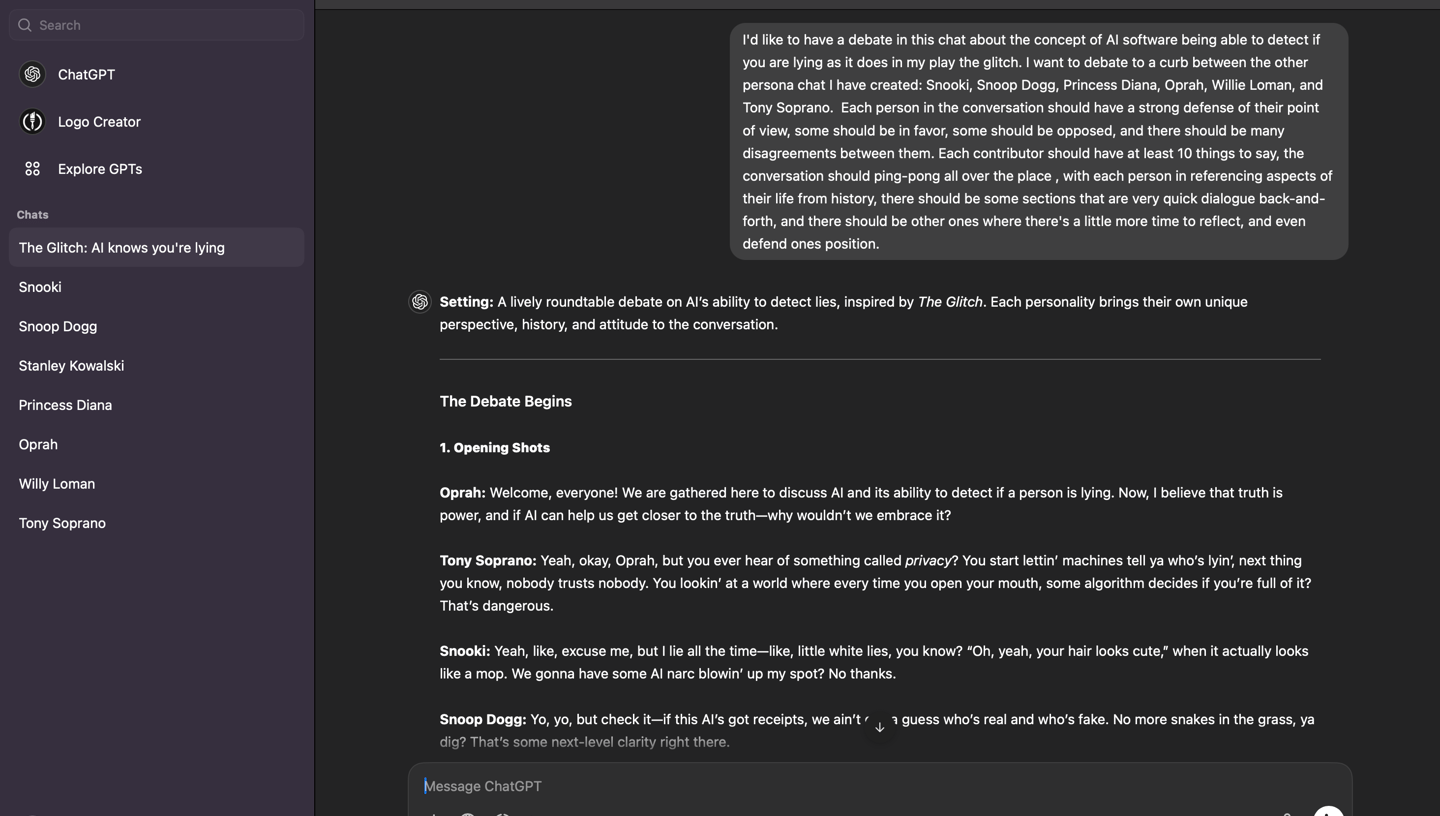Open the Oprah chat
This screenshot has width=1440, height=816.
(156, 444)
